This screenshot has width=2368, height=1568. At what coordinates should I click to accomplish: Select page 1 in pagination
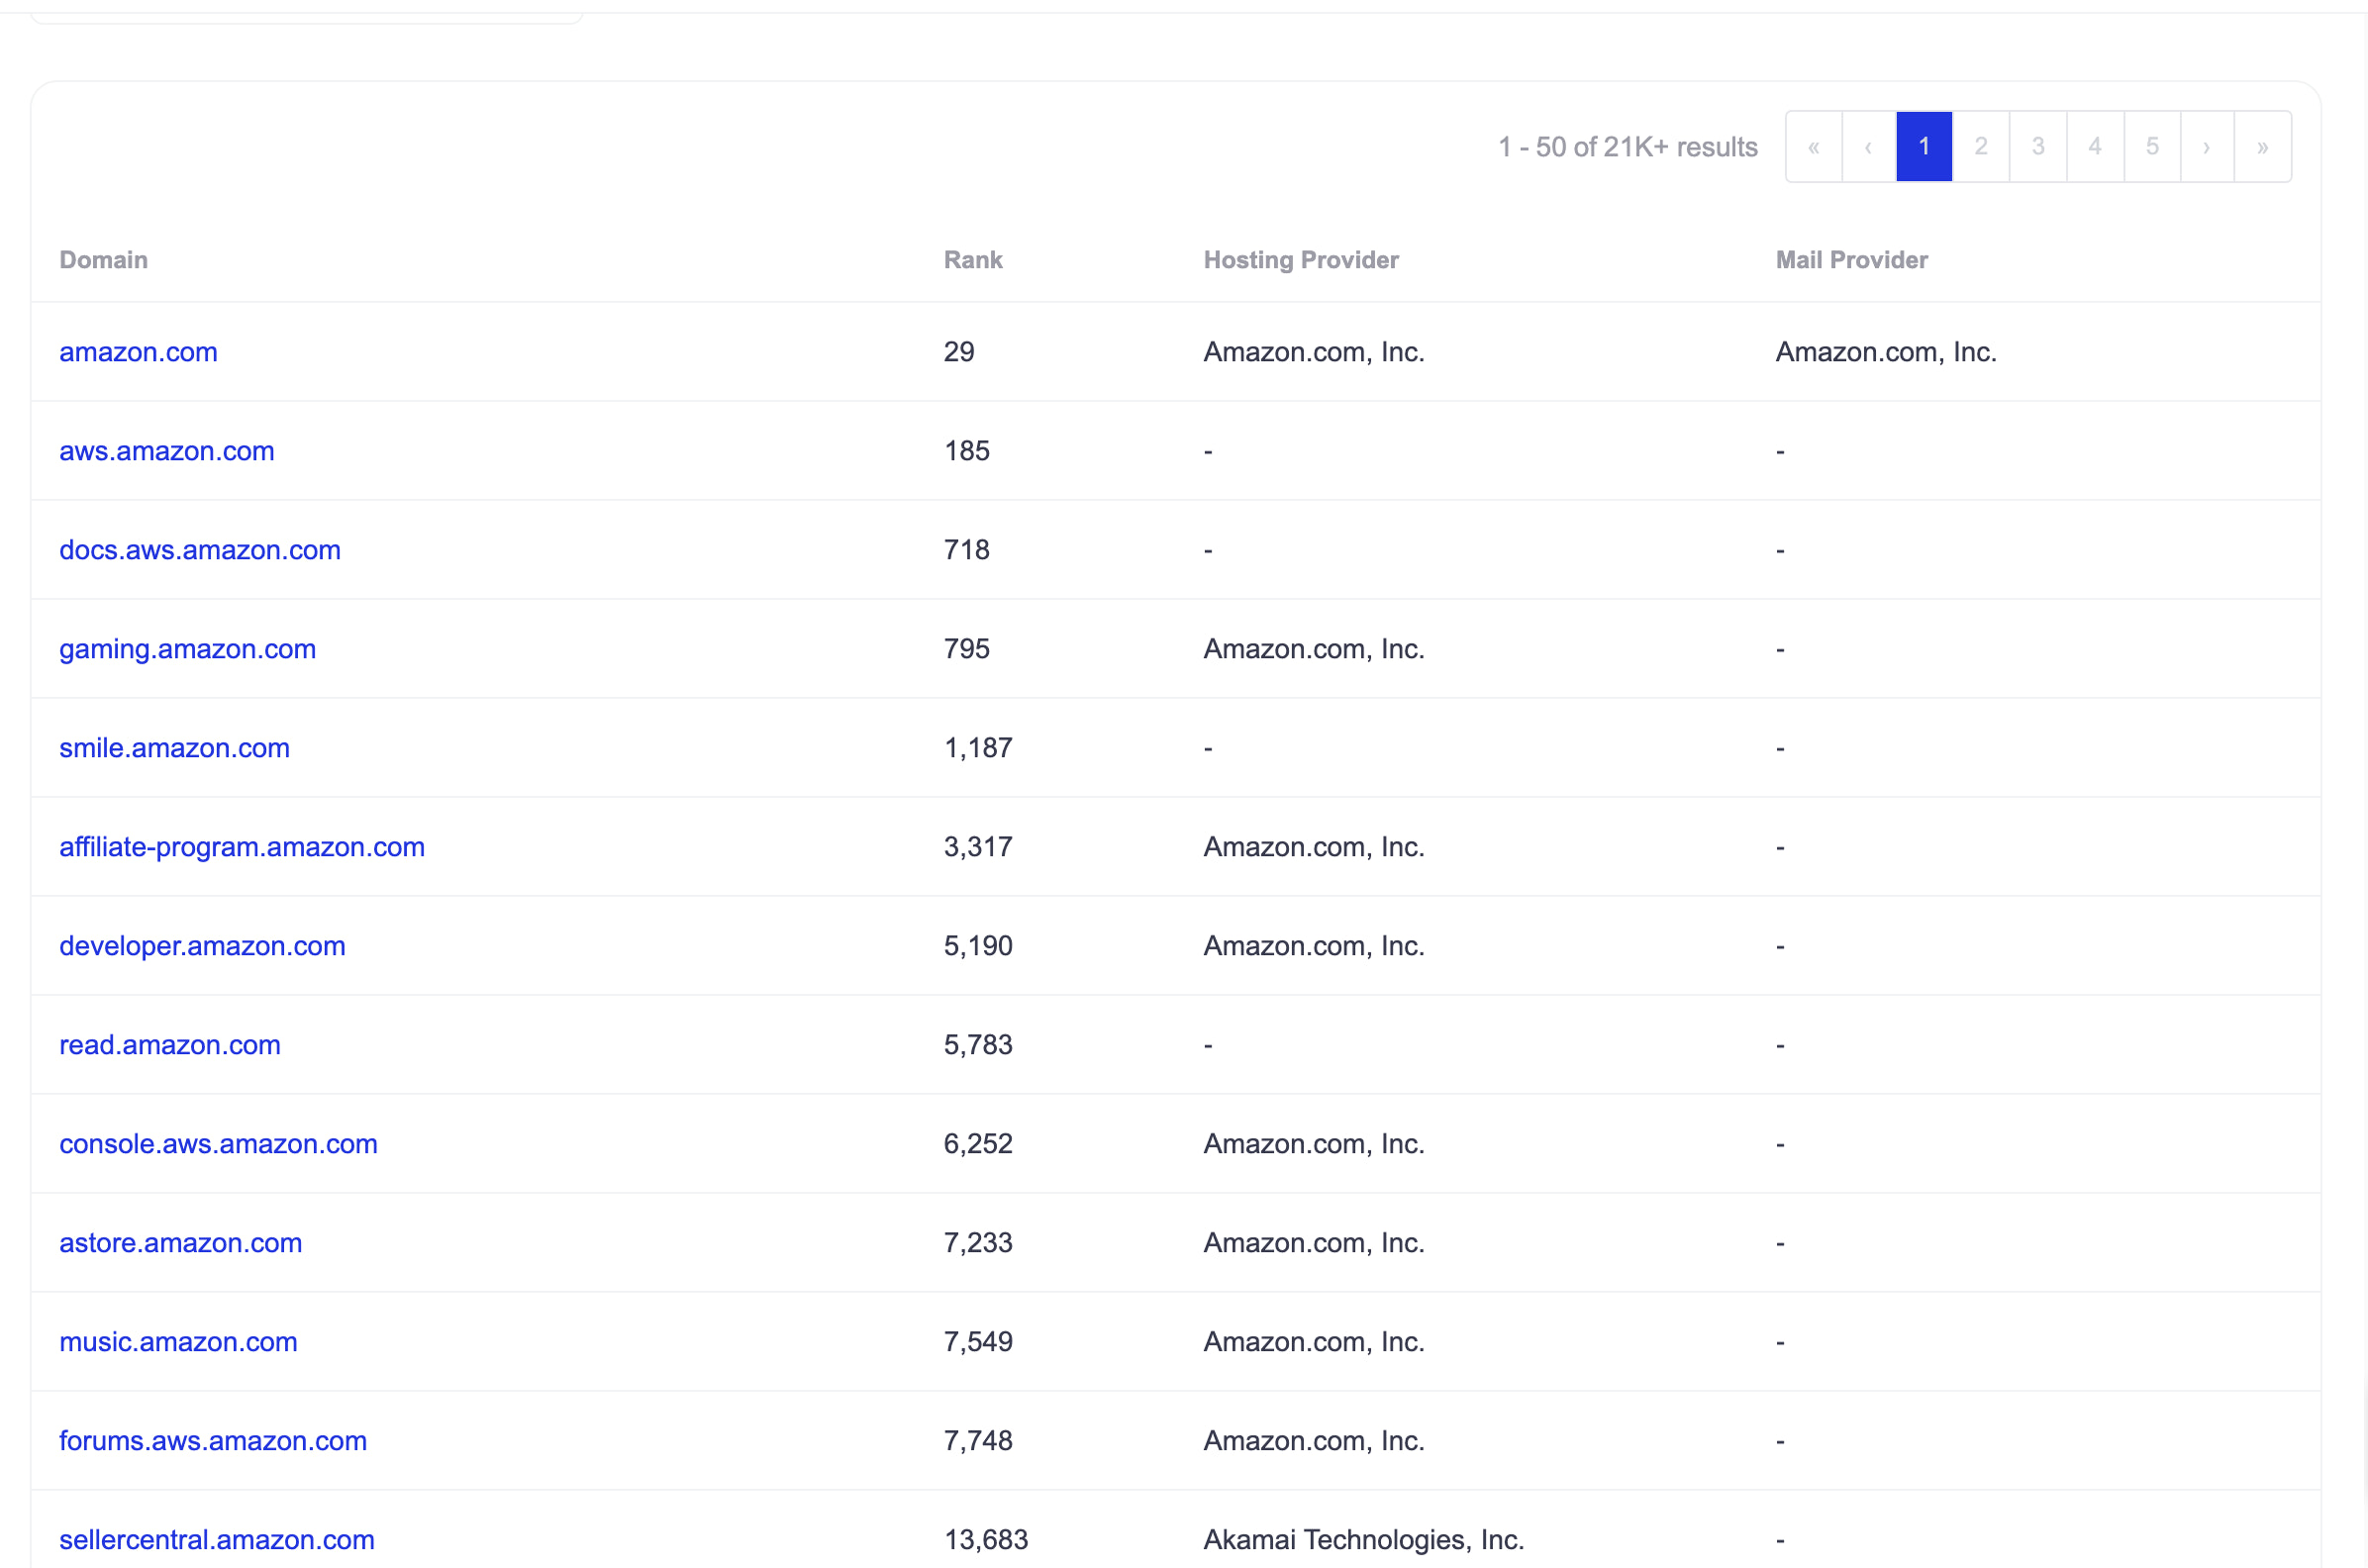[x=1923, y=147]
